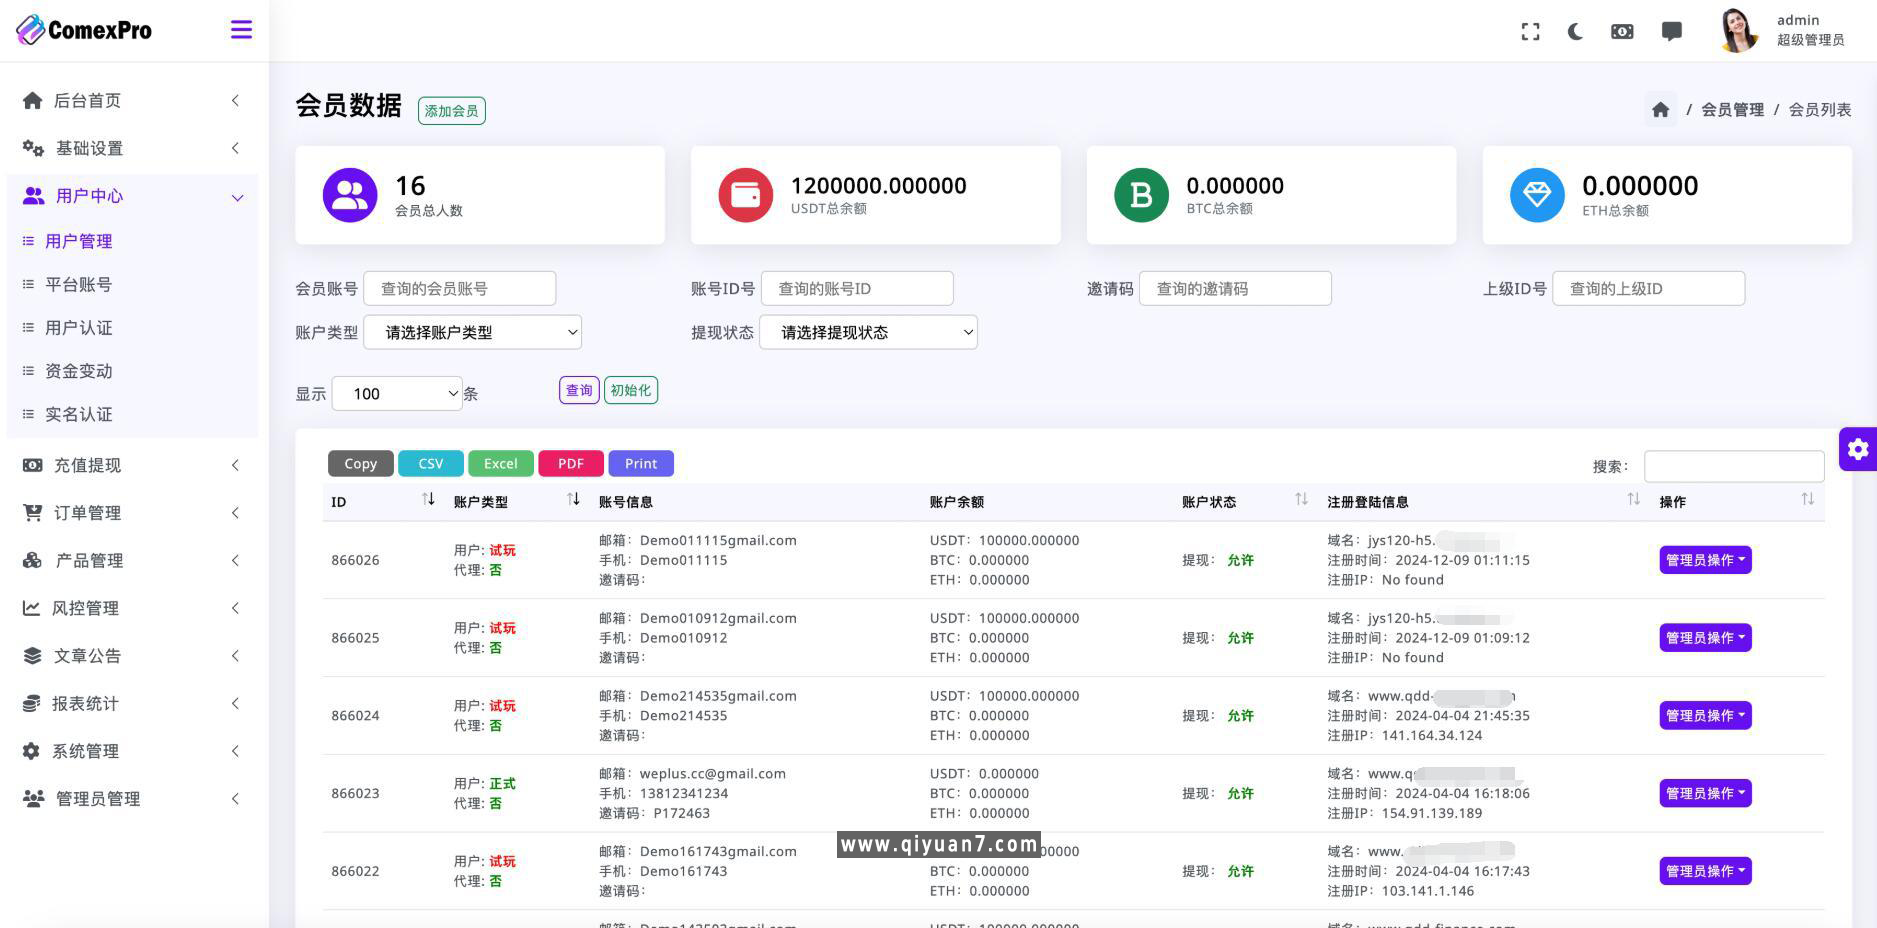
Task: Click the home icon in the breadcrumb
Action: click(1660, 109)
